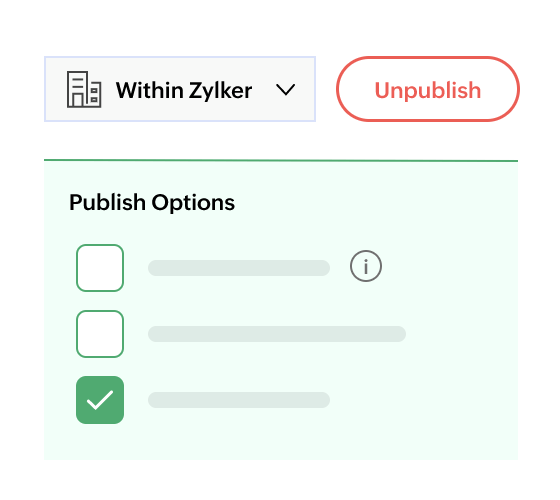Show info tooltip for first publish option
The image size is (560, 500).
click(x=366, y=266)
